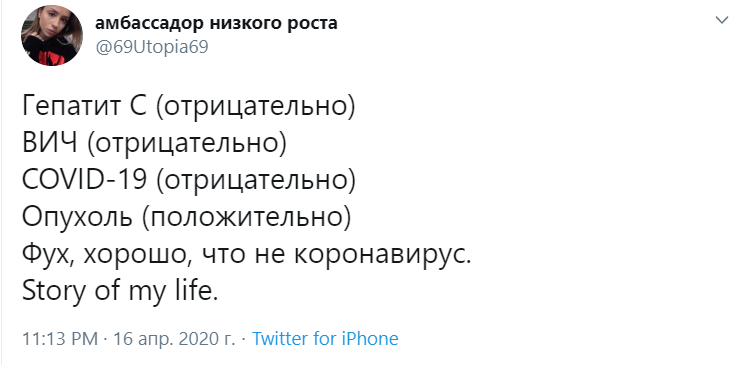Select the word 'ВИЧ' in the tweet
Image resolution: width=733 pixels, height=365 pixels.
coord(50,144)
